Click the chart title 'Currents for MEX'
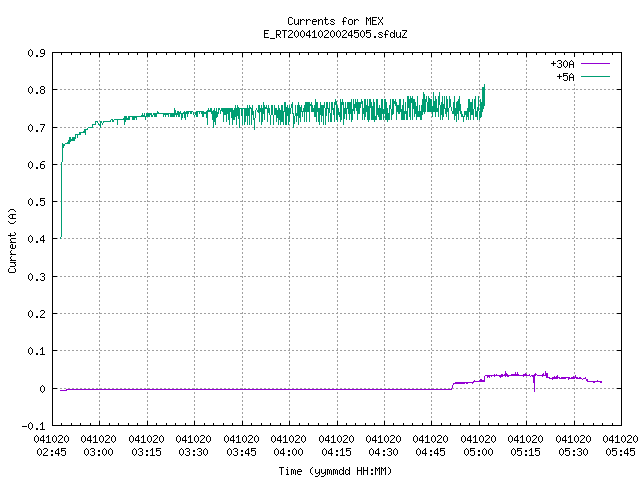 [335, 21]
